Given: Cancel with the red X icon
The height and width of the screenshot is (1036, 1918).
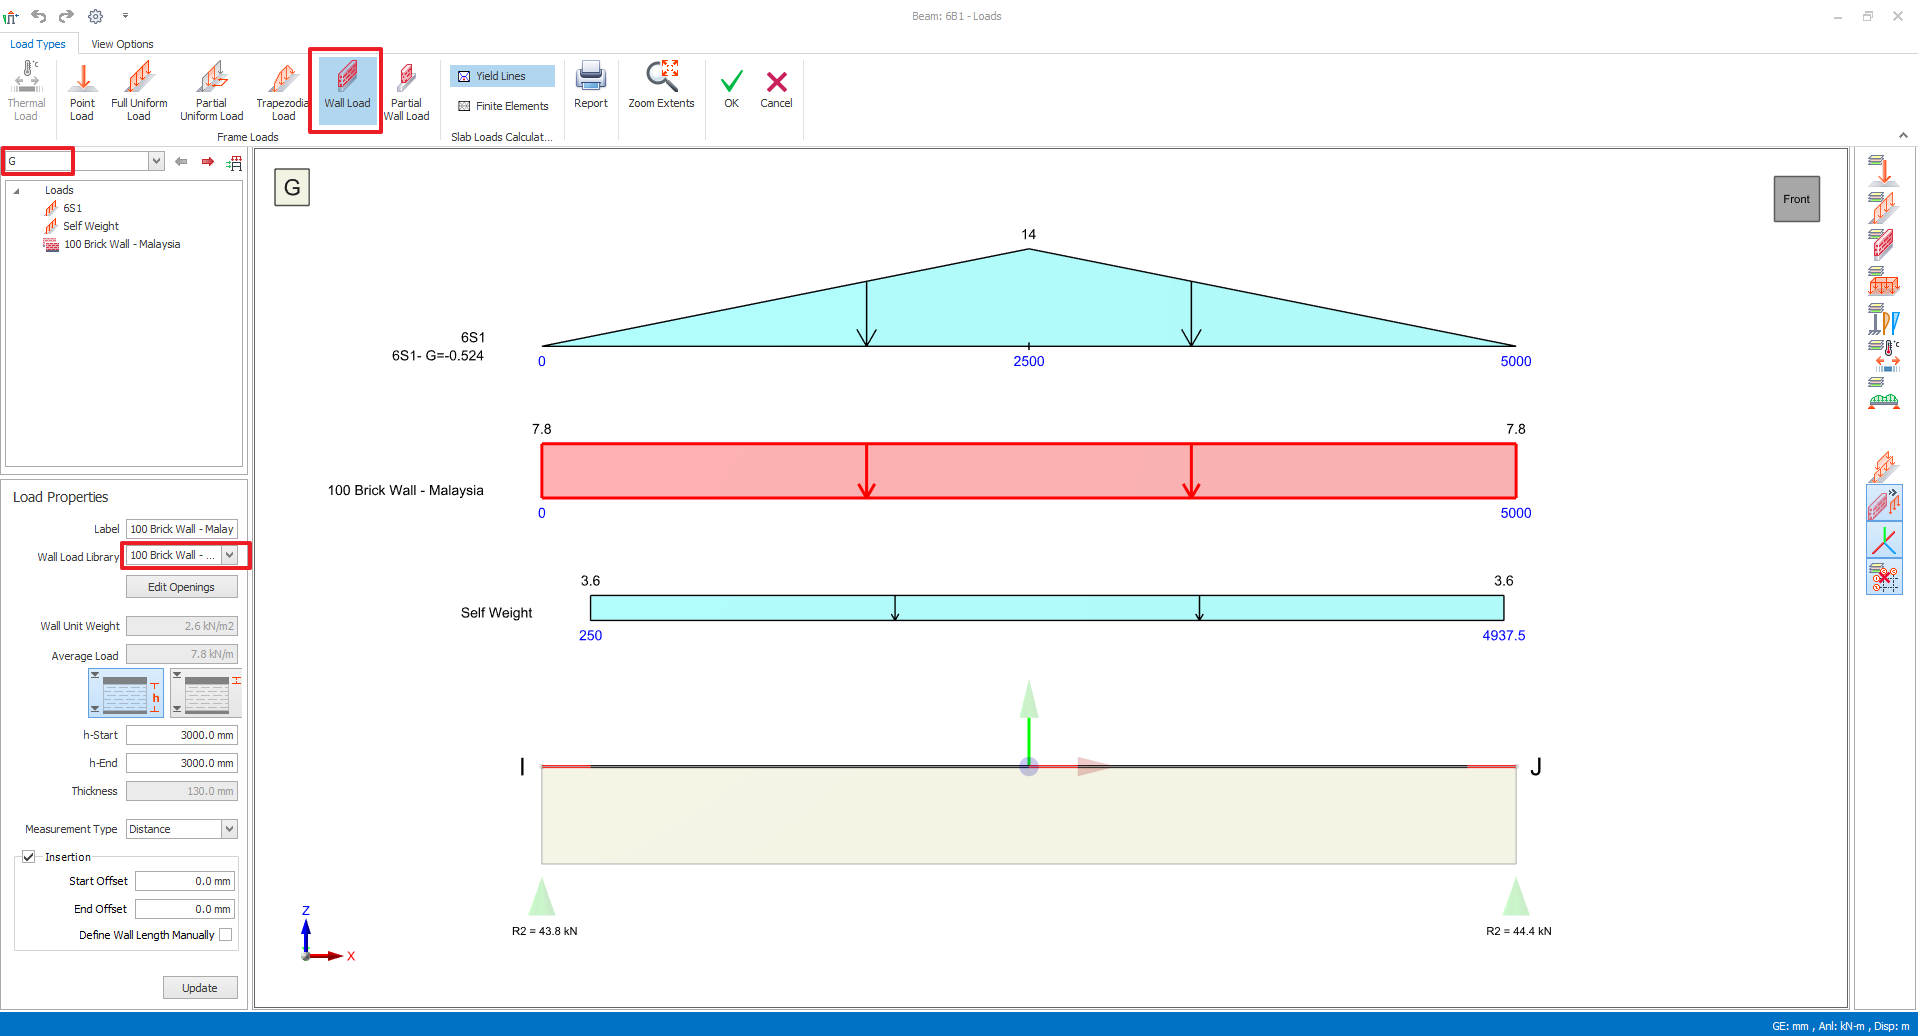Looking at the screenshot, I should pos(776,86).
